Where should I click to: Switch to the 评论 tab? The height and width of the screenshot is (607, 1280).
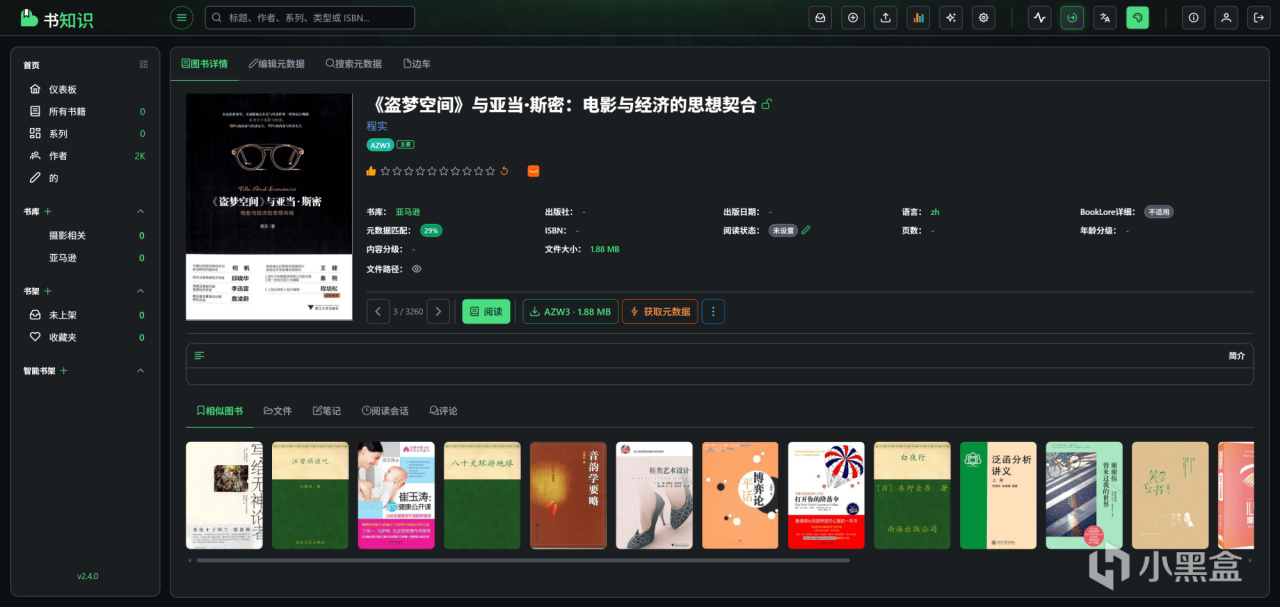coord(443,411)
